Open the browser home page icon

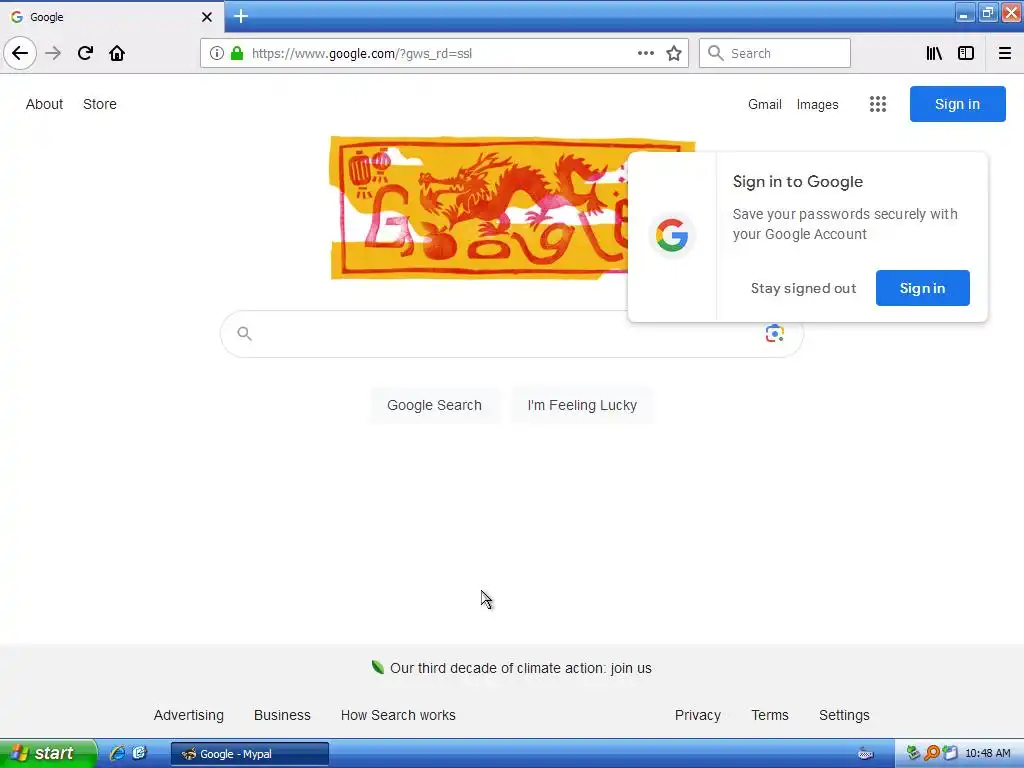point(117,53)
